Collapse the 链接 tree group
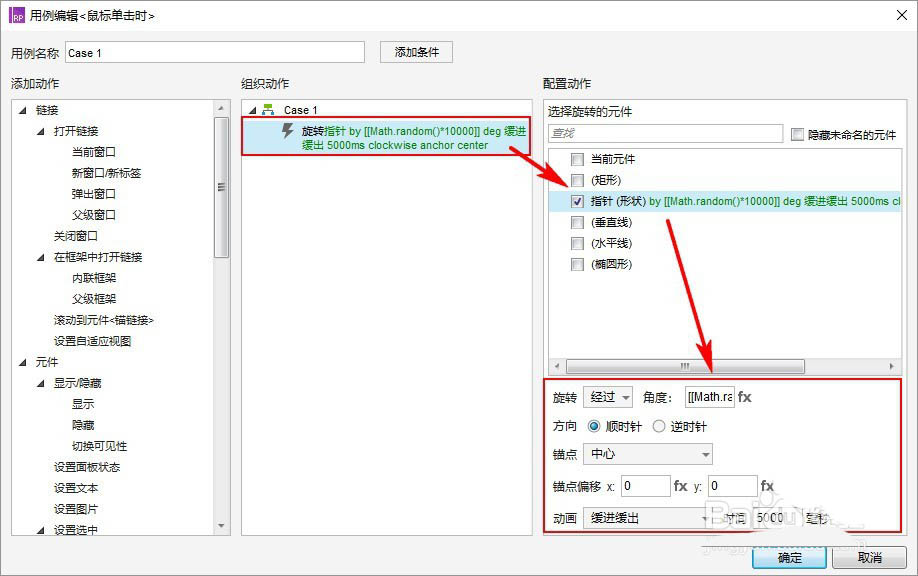 click(x=23, y=110)
